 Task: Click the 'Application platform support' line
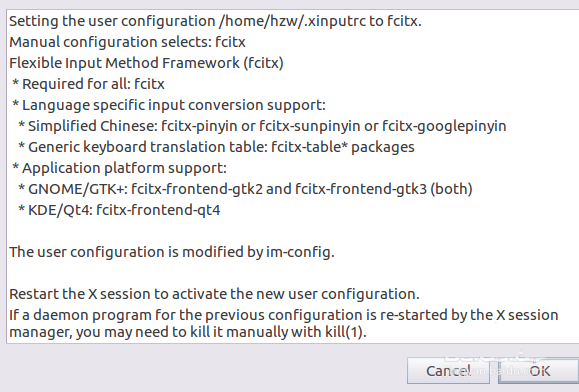[x=119, y=168]
